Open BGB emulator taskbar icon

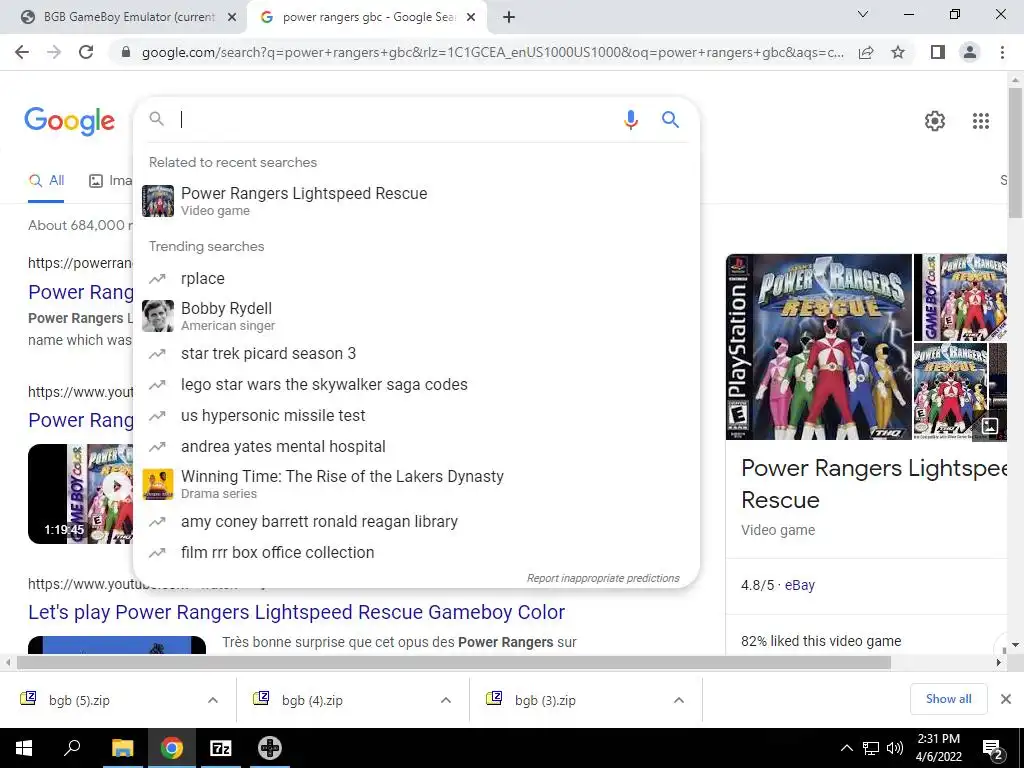[269, 748]
